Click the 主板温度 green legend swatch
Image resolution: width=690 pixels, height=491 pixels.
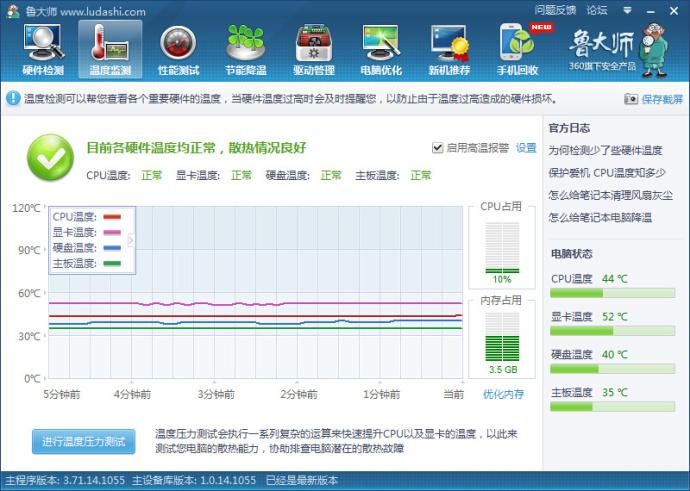tap(112, 263)
